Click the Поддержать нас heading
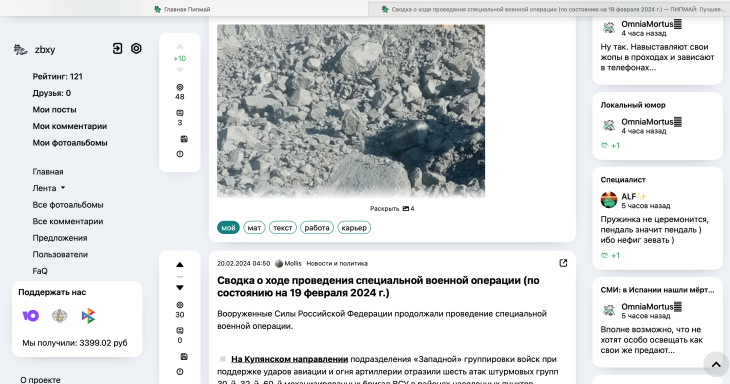Viewport: 730px width, 384px height. 52,292
